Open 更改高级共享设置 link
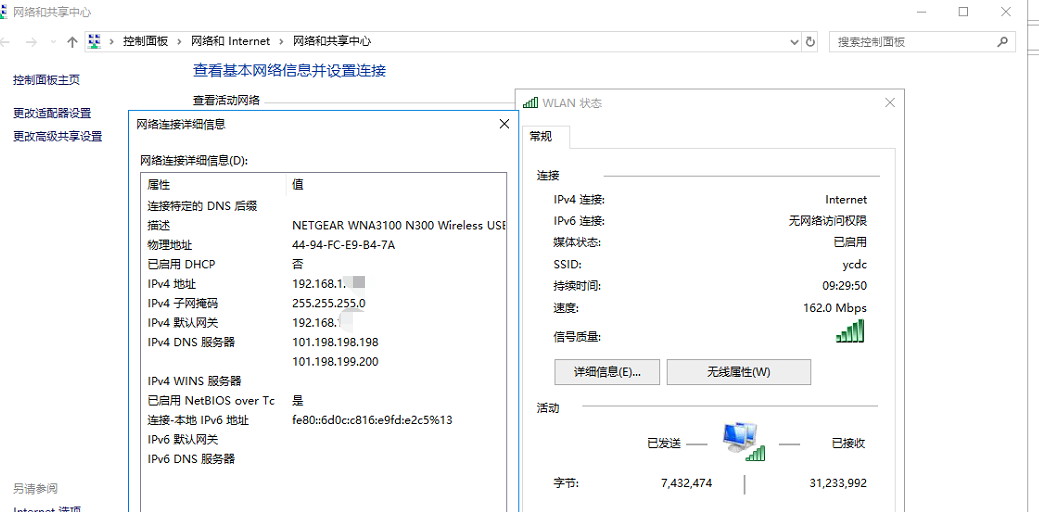This screenshot has height=512, width=1039. 58,136
